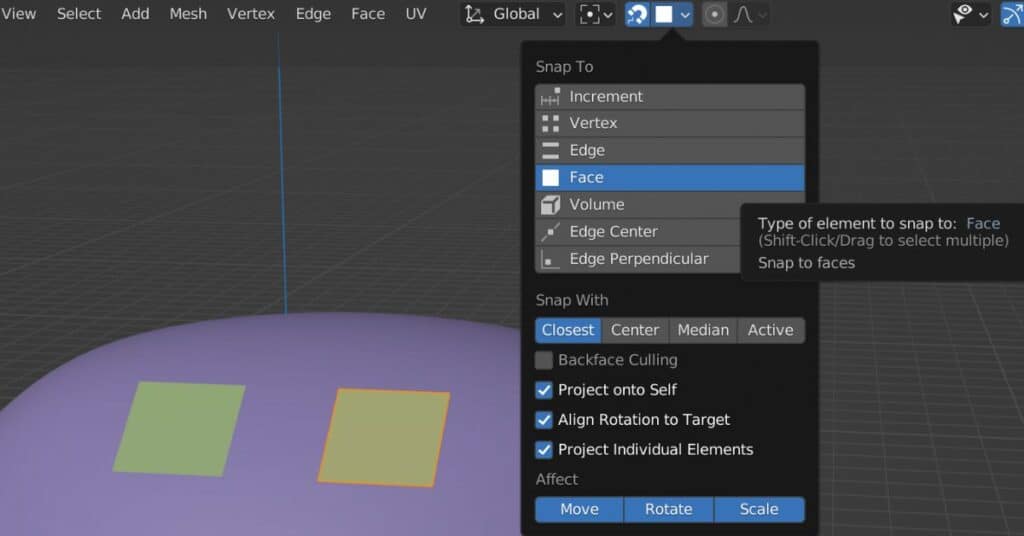Open proportional editing falloff curve icon
The height and width of the screenshot is (536, 1024).
click(743, 14)
